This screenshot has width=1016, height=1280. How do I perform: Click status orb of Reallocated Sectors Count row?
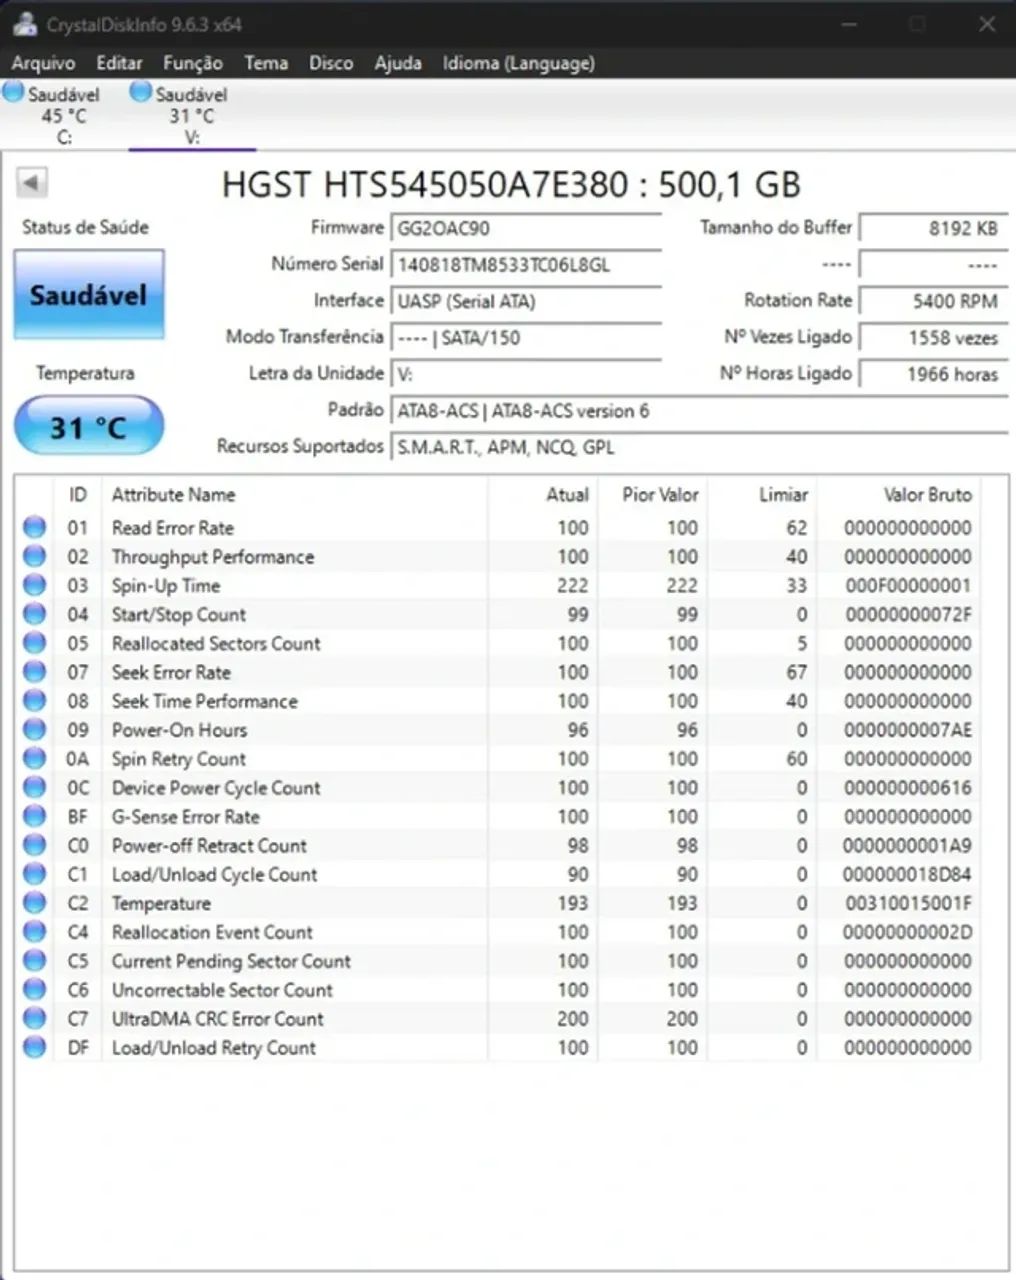tap(35, 643)
